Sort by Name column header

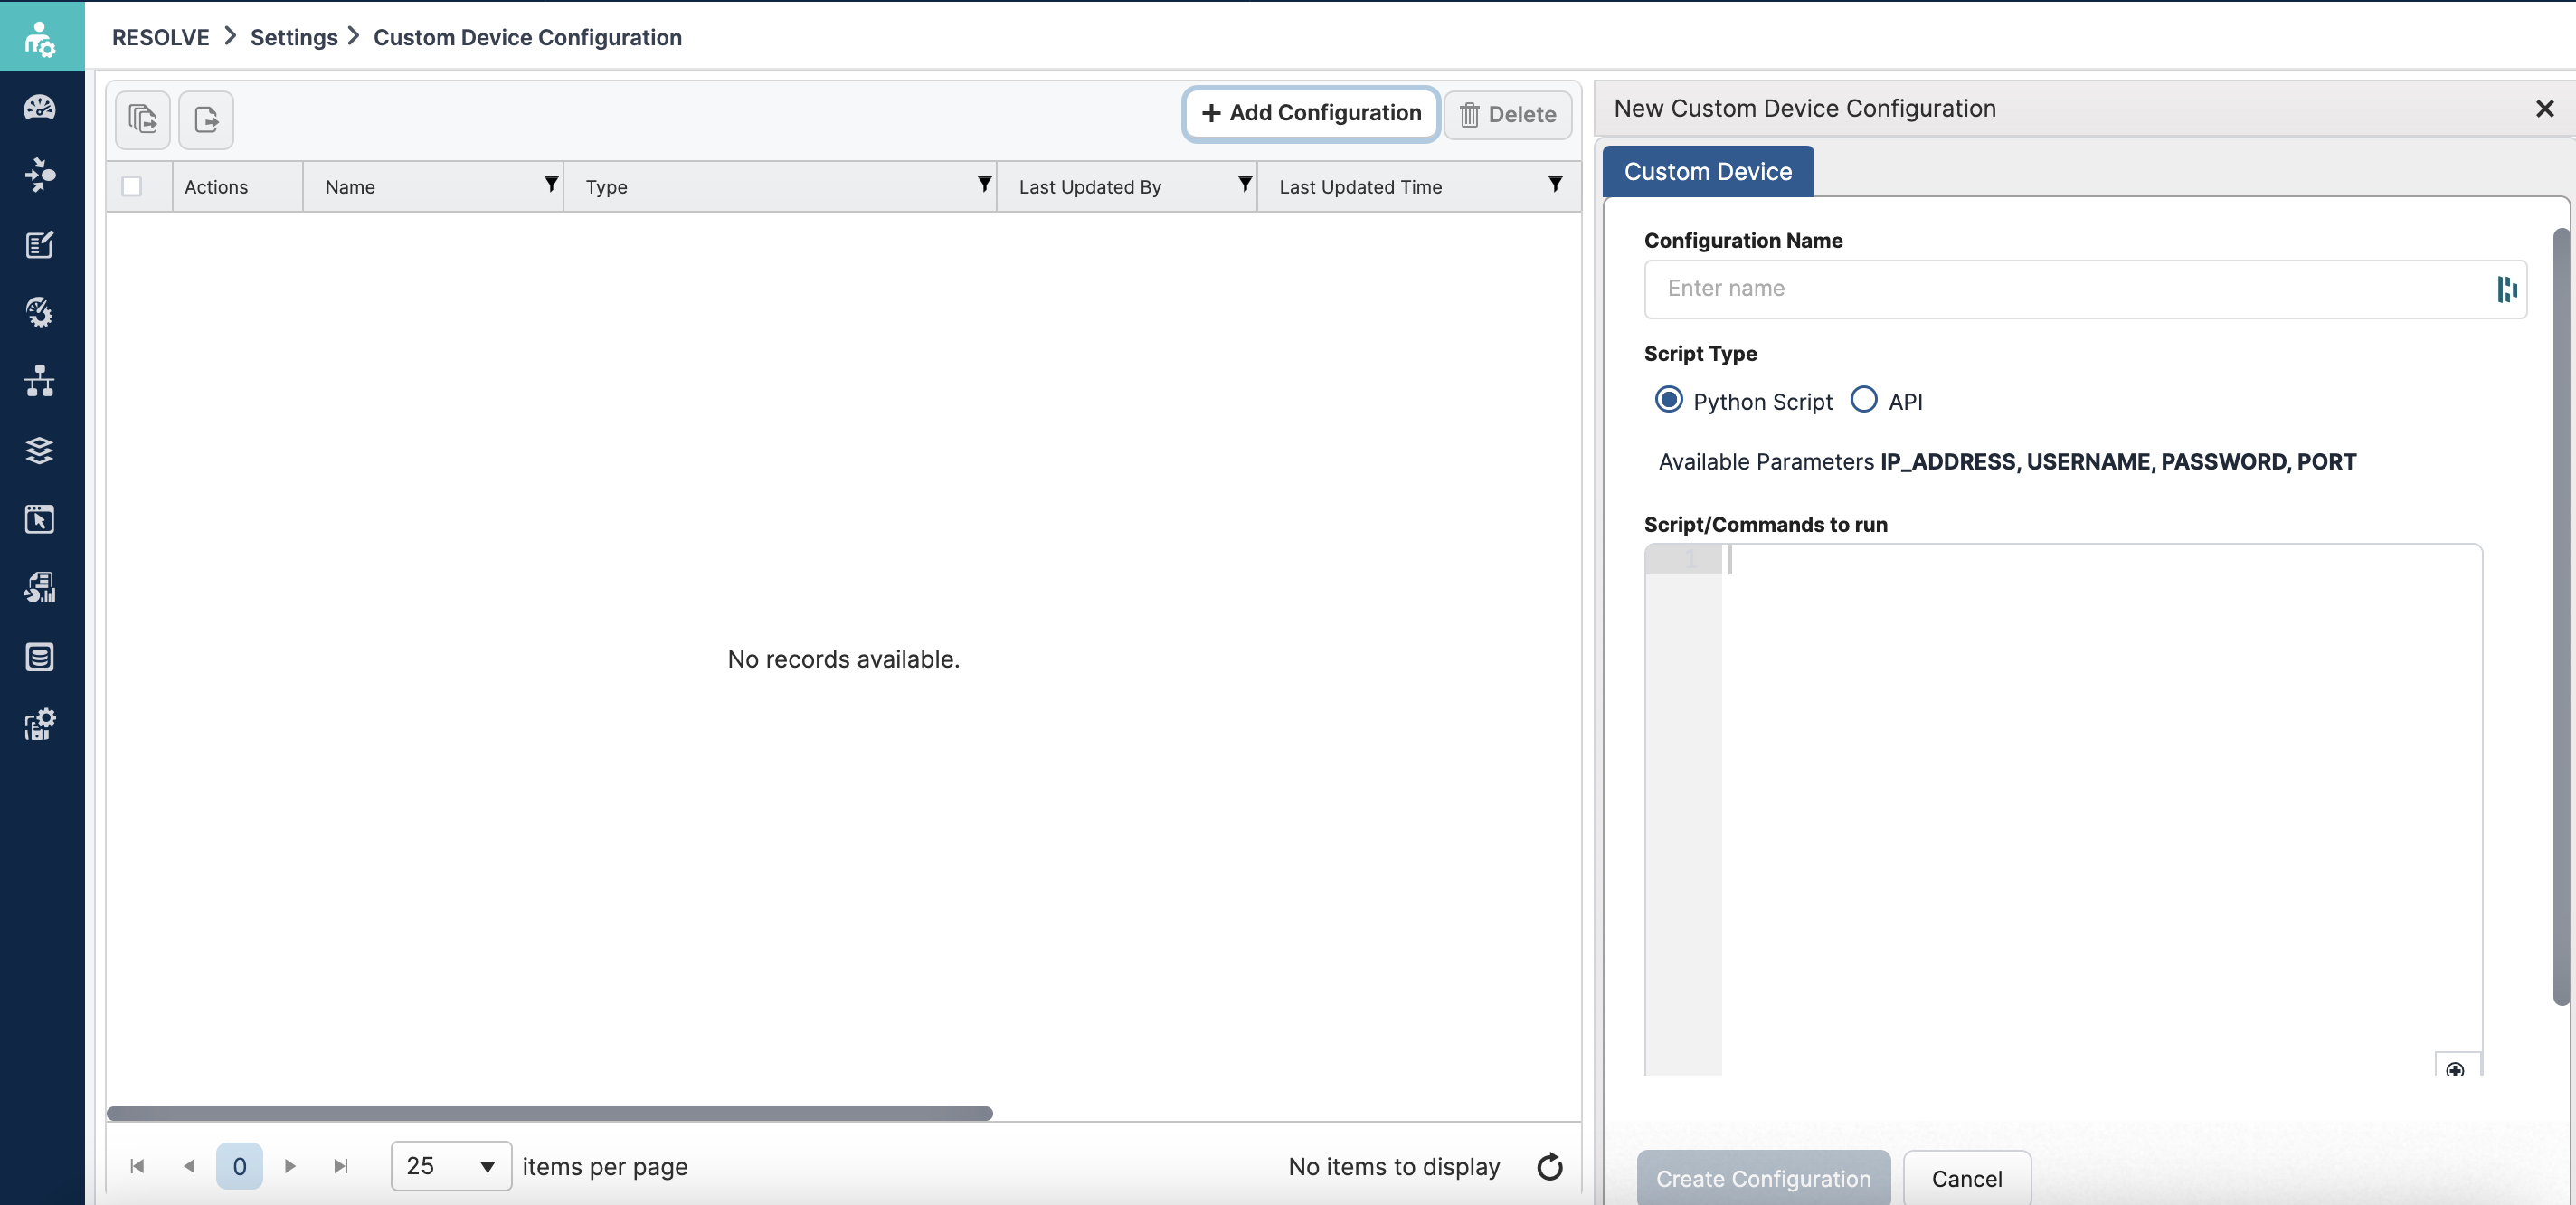point(350,186)
